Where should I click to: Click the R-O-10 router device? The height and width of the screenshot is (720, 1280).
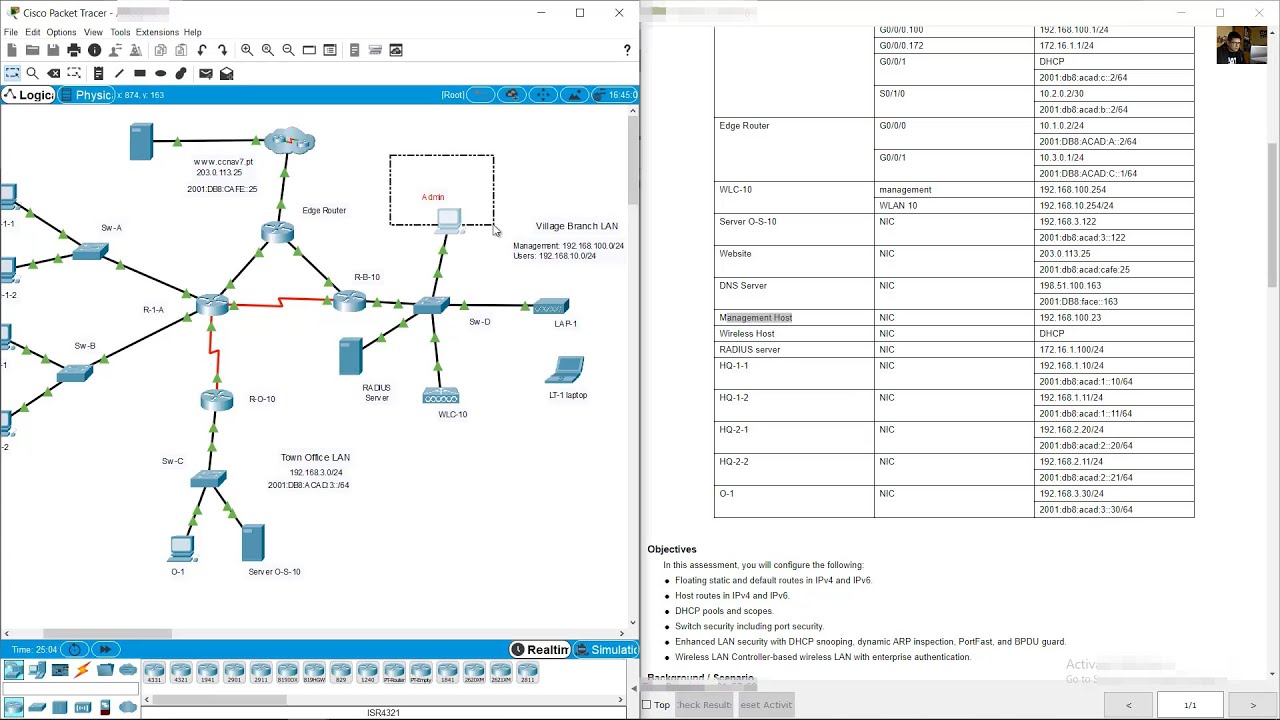pyautogui.click(x=216, y=399)
